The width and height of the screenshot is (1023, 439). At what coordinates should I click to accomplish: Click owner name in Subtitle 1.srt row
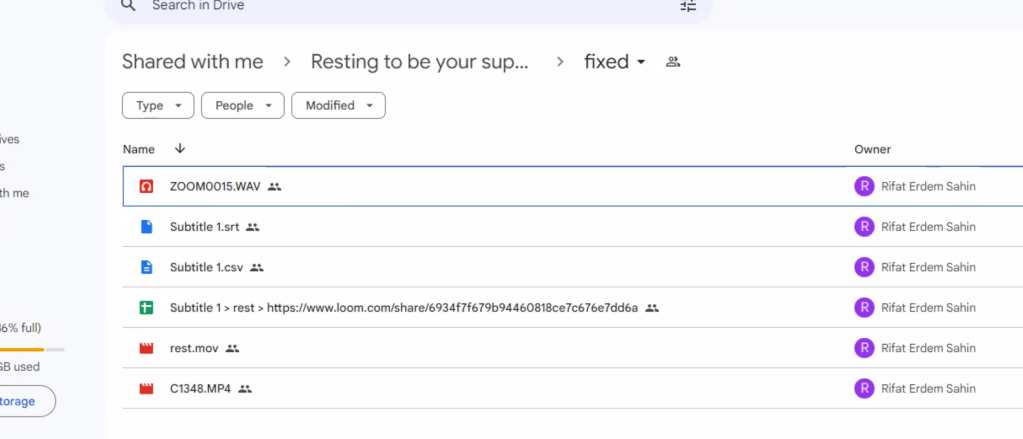[x=928, y=227]
